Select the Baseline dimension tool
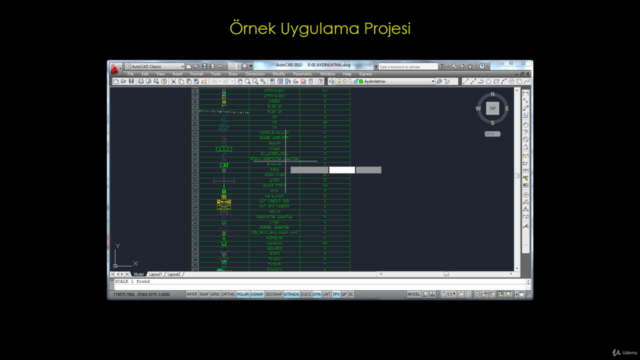640x360 pixels. tap(526, 163)
